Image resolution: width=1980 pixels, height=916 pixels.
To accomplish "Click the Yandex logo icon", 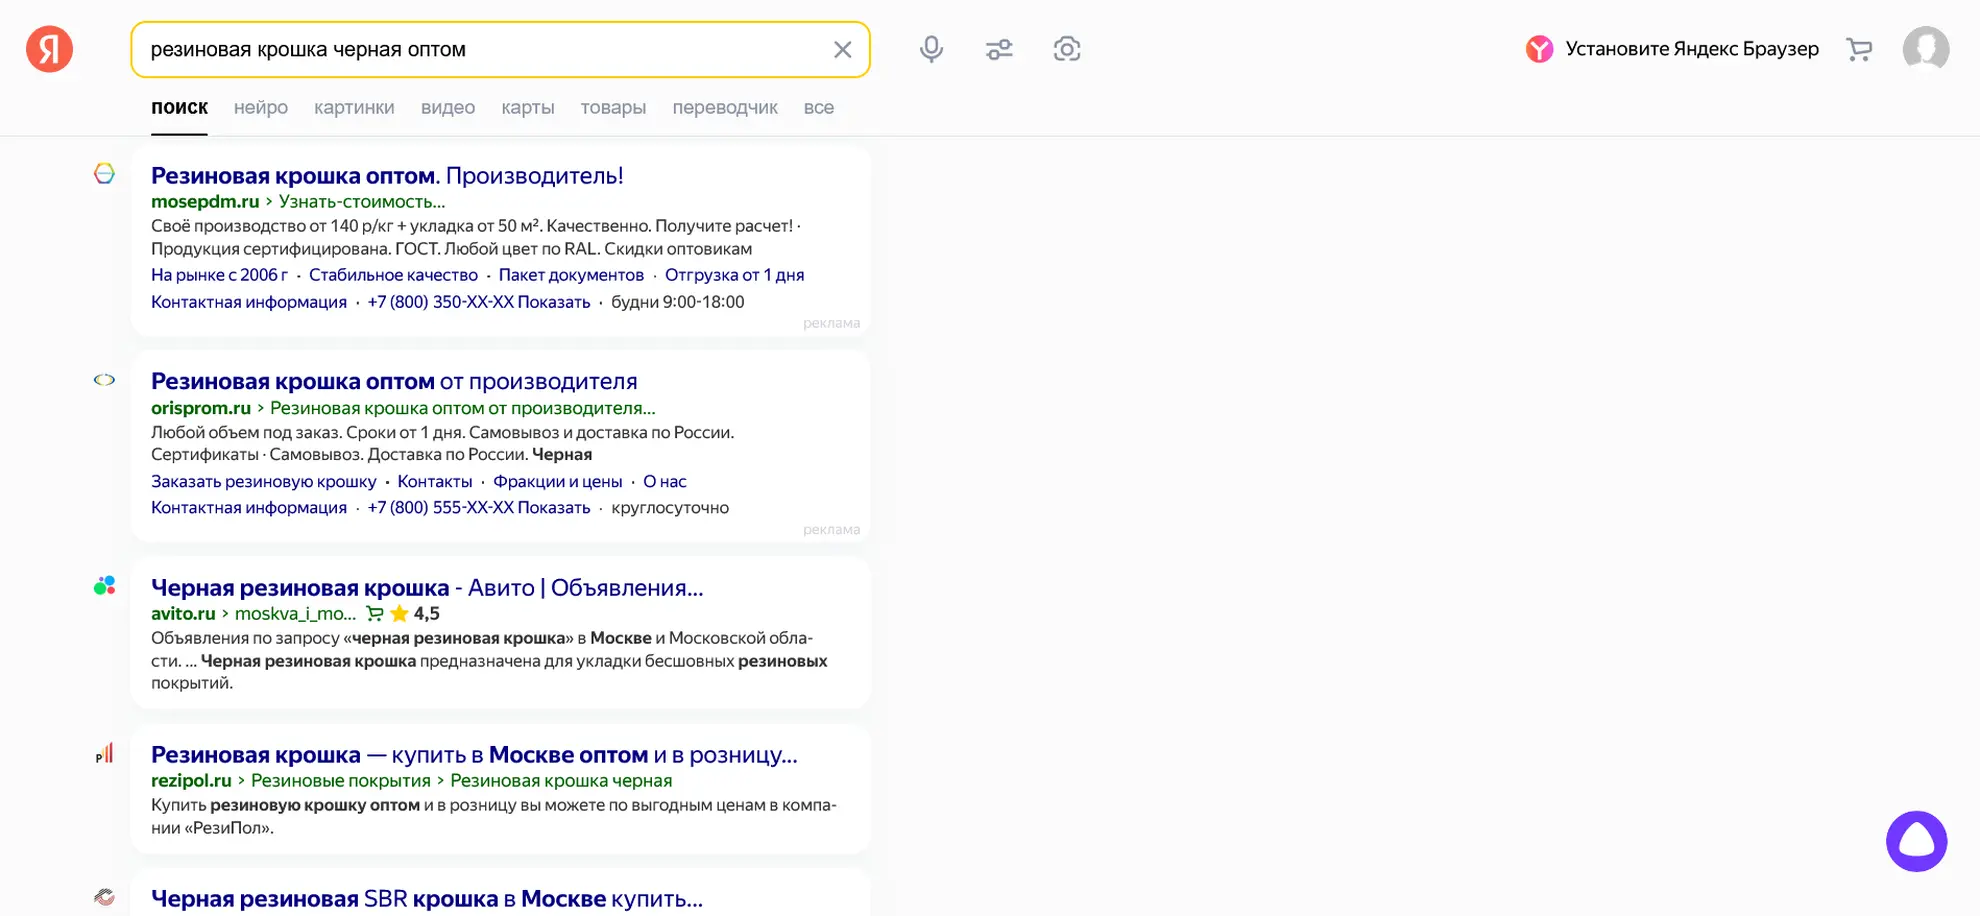I will point(49,49).
